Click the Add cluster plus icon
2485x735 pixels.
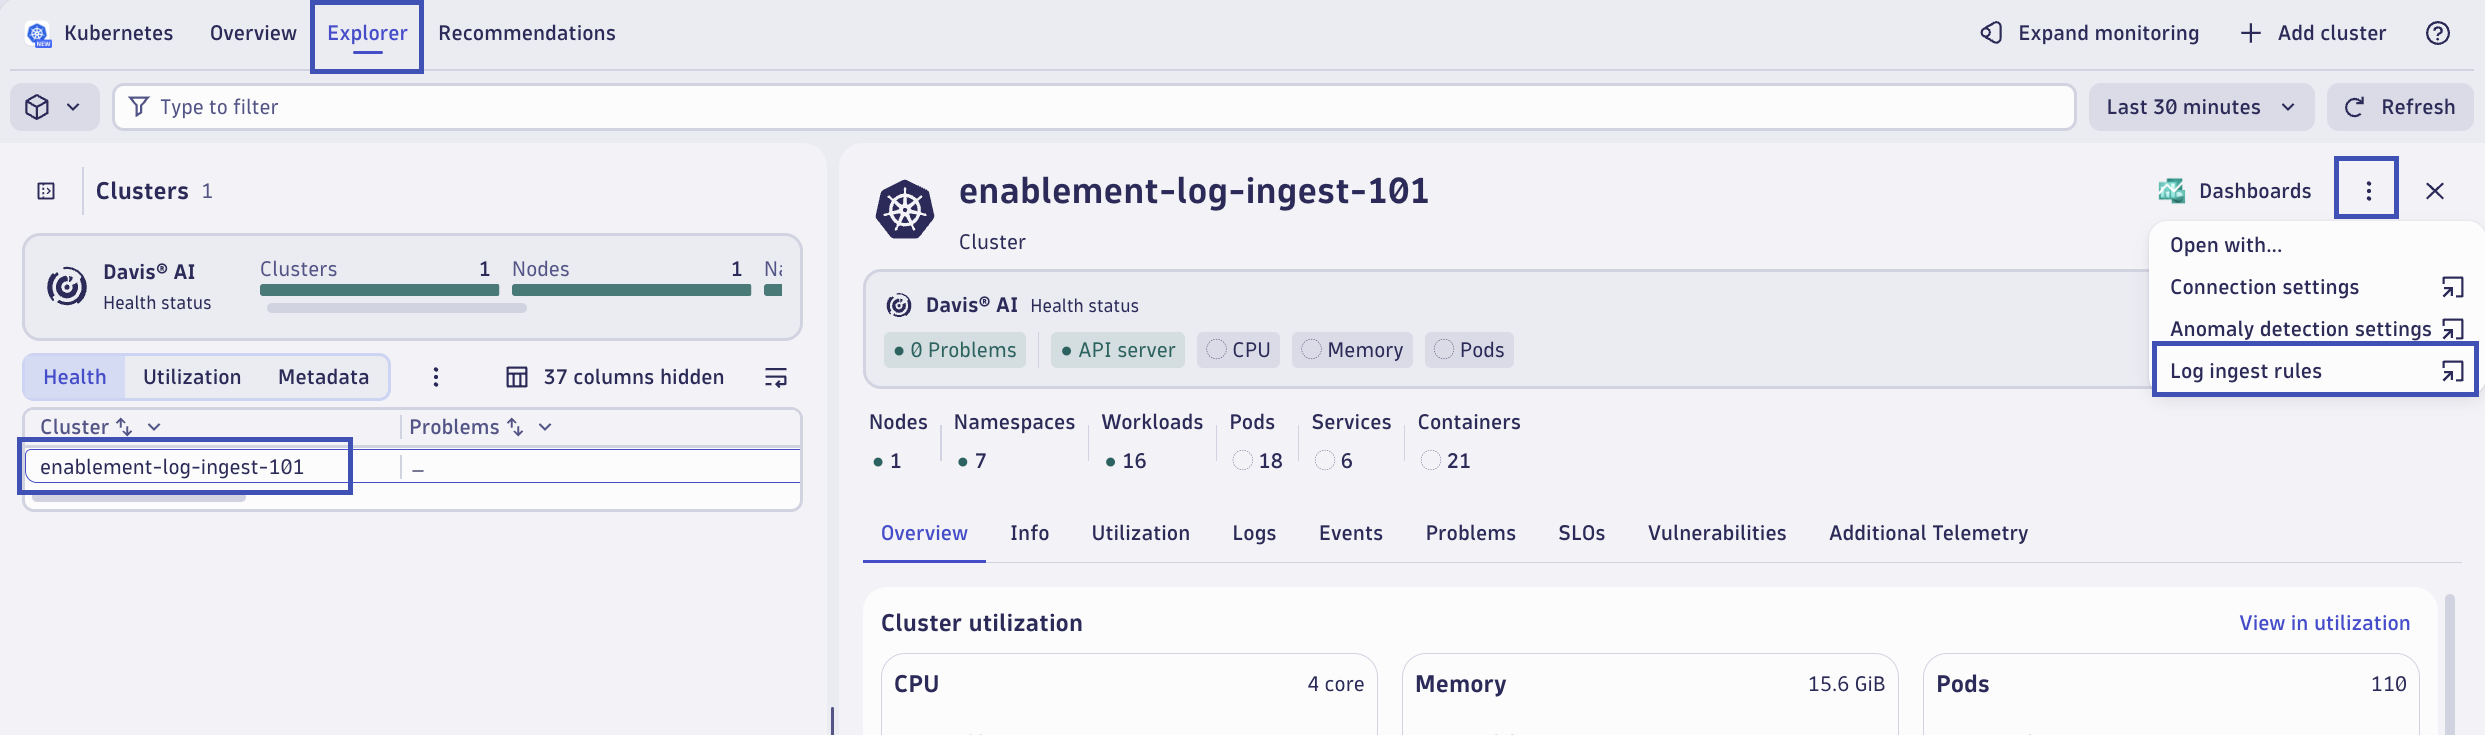2250,33
